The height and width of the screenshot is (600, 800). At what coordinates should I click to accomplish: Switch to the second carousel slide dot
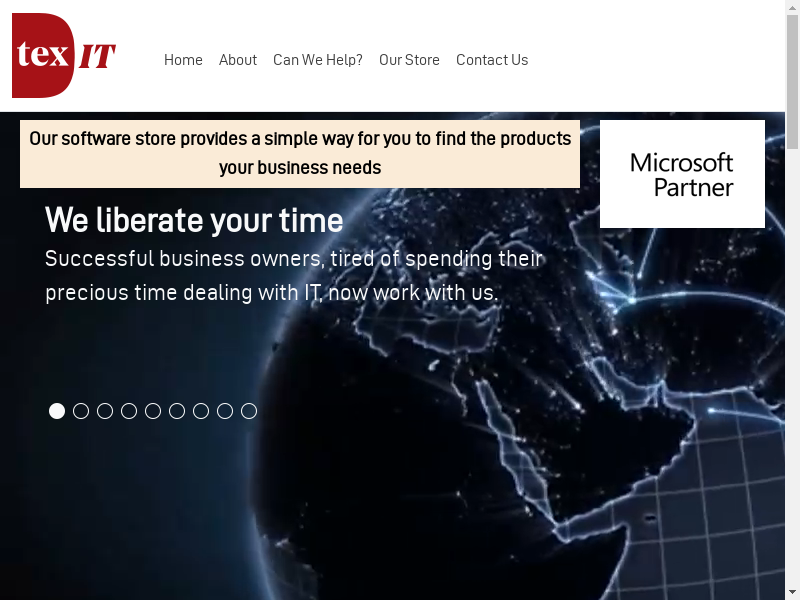point(81,411)
